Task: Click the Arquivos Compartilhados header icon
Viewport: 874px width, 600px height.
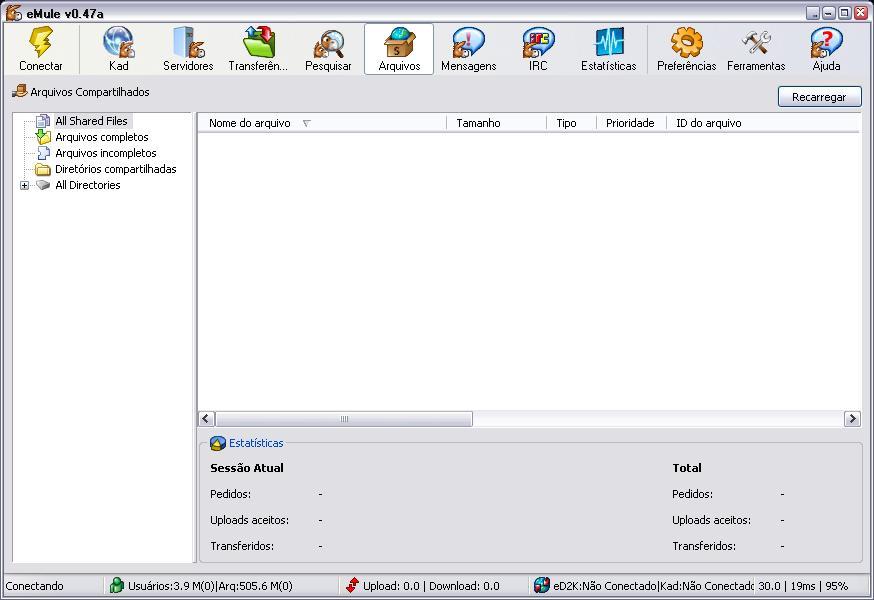Action: [20, 91]
